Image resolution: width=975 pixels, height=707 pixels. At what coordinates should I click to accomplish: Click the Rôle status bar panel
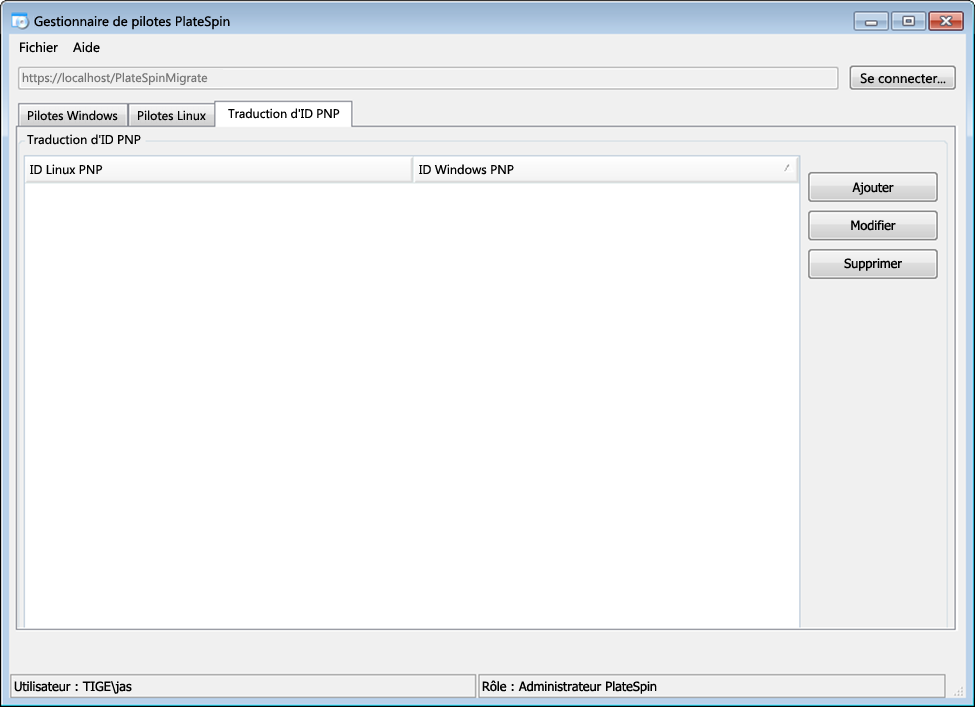(710, 686)
